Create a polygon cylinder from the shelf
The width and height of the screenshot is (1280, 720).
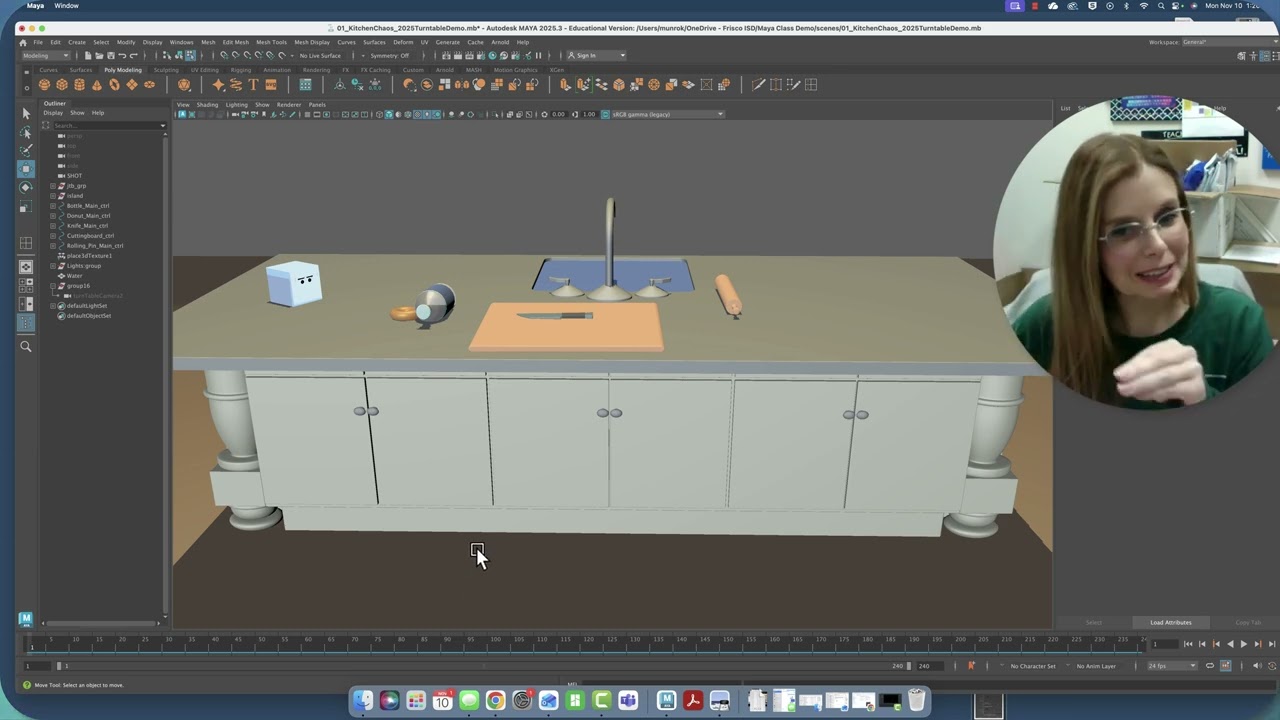tap(80, 85)
